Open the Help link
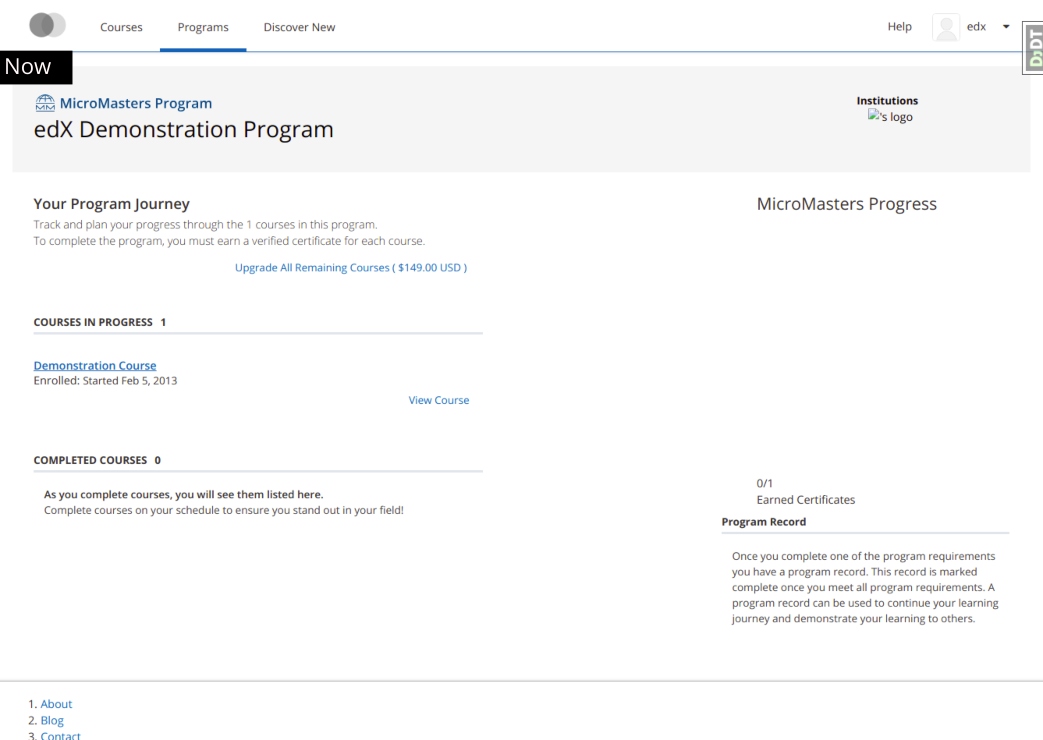This screenshot has height=740, width=1043. tap(899, 27)
